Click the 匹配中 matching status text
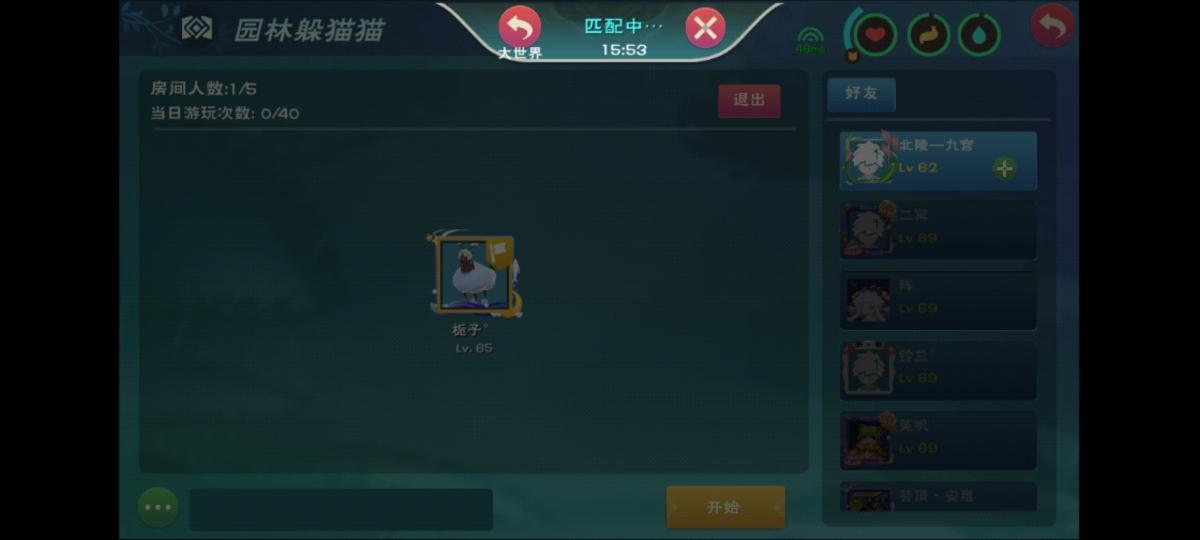The image size is (1200, 540). 624,27
